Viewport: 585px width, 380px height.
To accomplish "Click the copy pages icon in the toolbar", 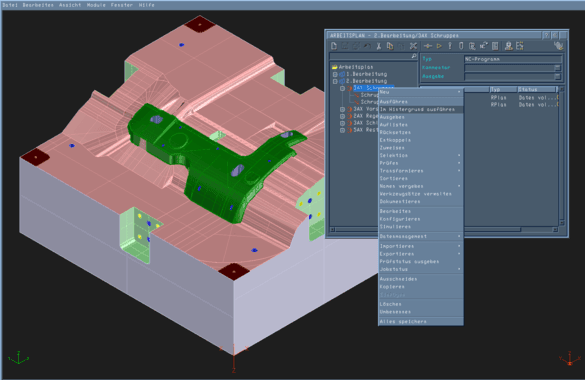I will tap(390, 46).
